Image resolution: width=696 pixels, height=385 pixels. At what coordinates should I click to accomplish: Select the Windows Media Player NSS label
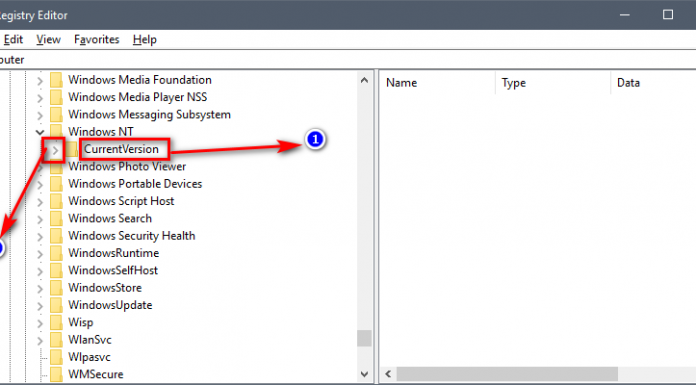coord(138,97)
